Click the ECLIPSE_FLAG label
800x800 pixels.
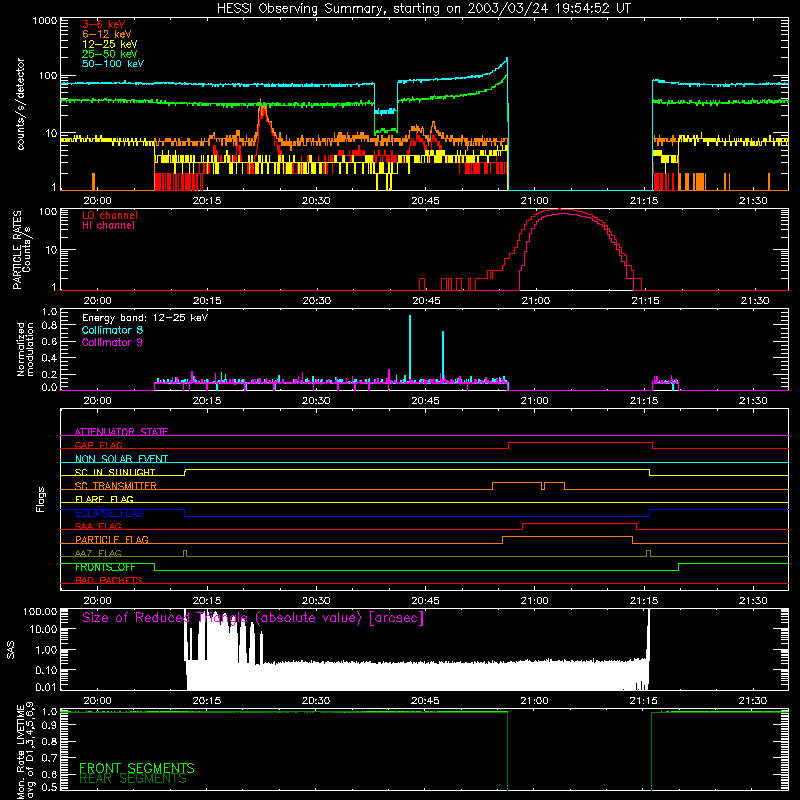click(x=109, y=513)
